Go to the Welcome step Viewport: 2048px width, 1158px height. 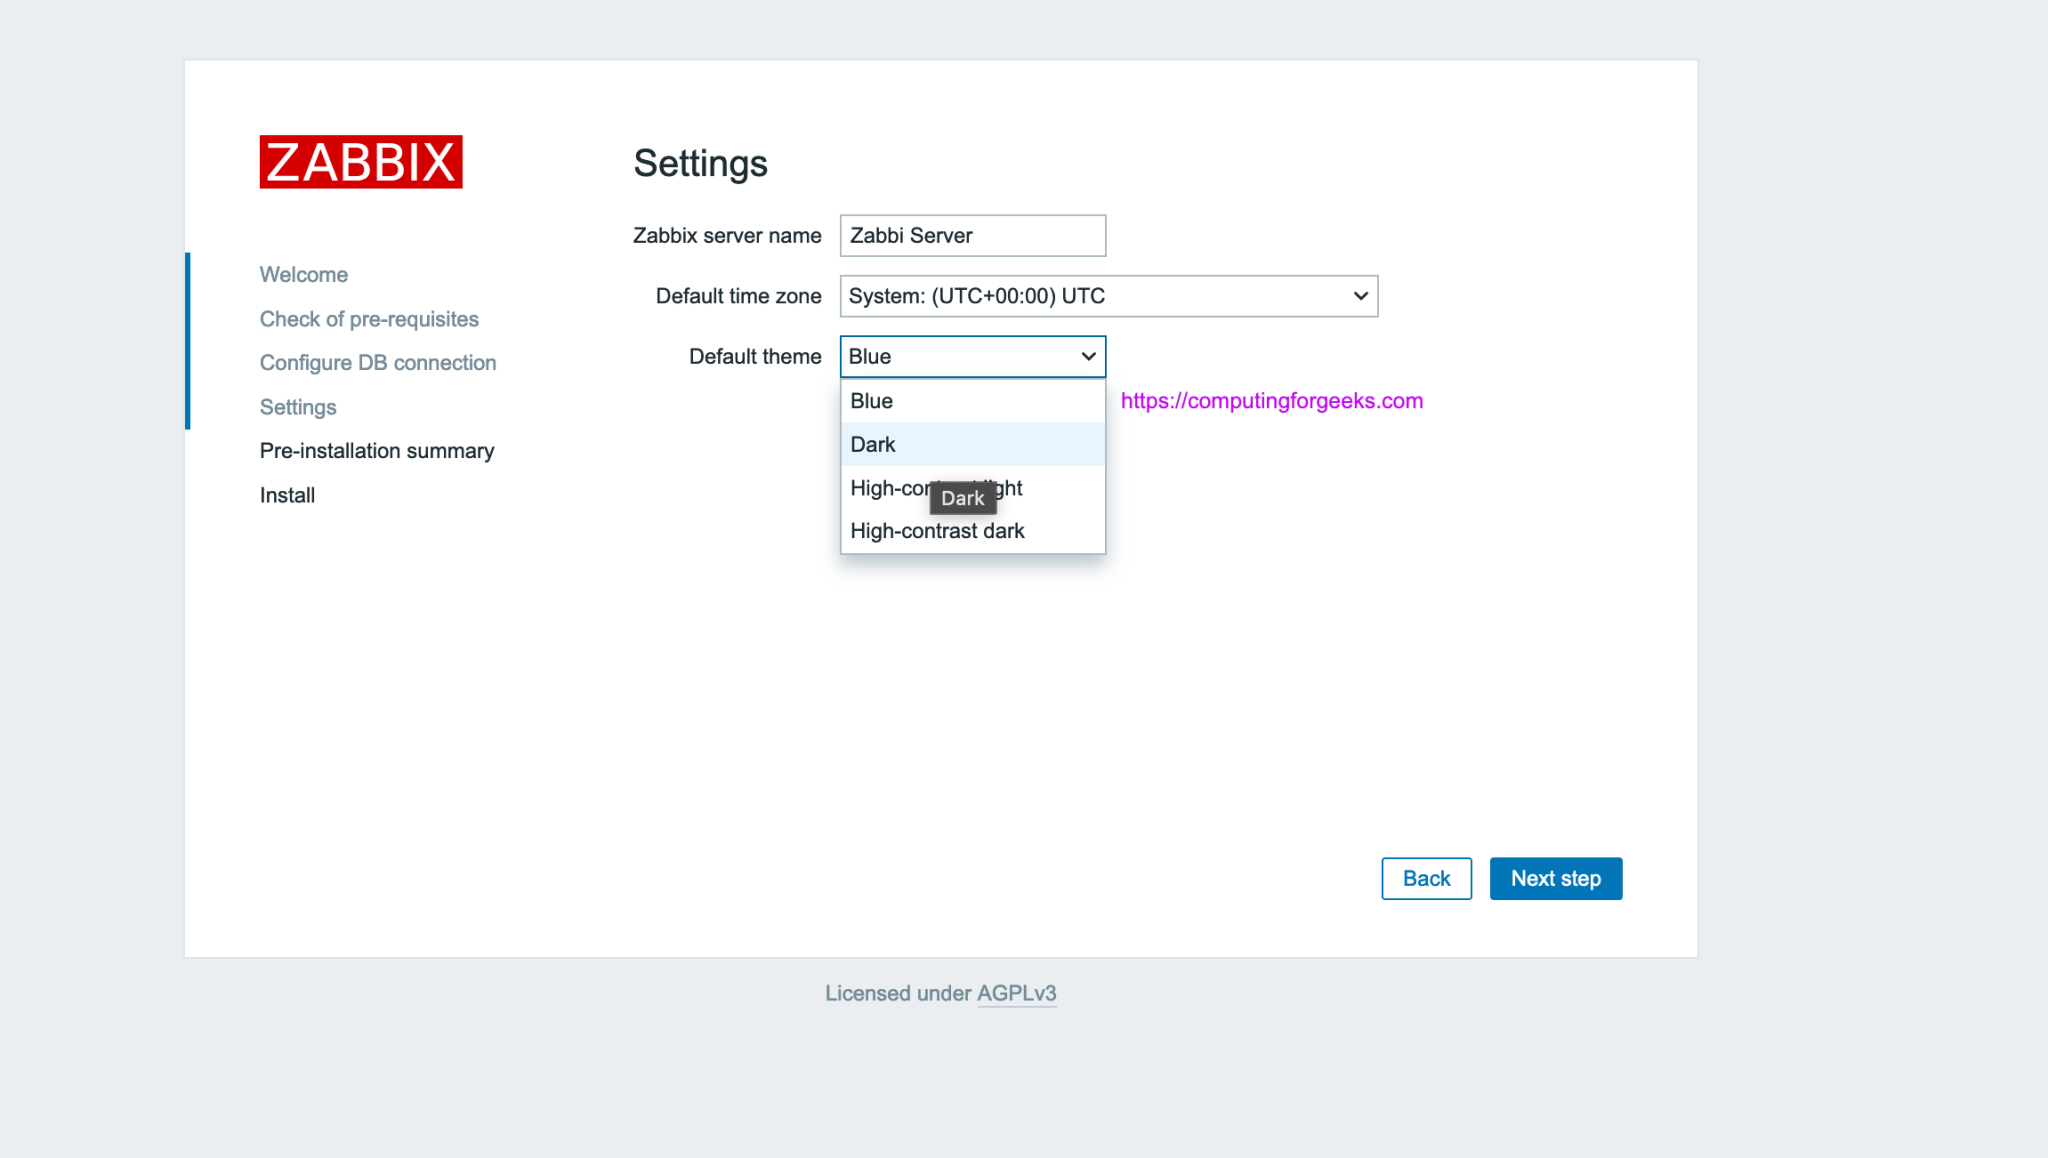303,274
